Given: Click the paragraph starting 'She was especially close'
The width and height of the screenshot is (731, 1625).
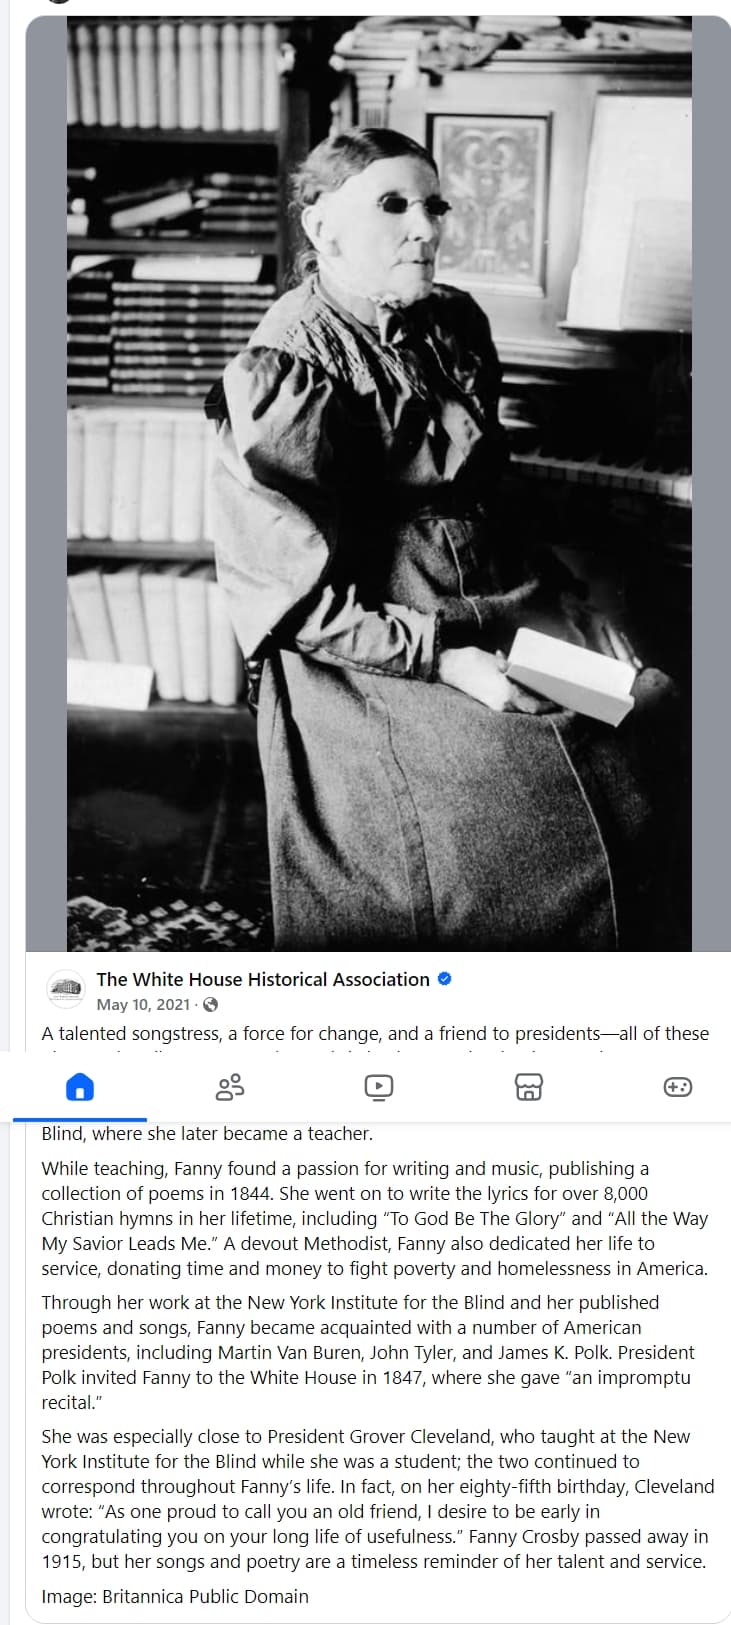Looking at the screenshot, I should pyautogui.click(x=378, y=1498).
